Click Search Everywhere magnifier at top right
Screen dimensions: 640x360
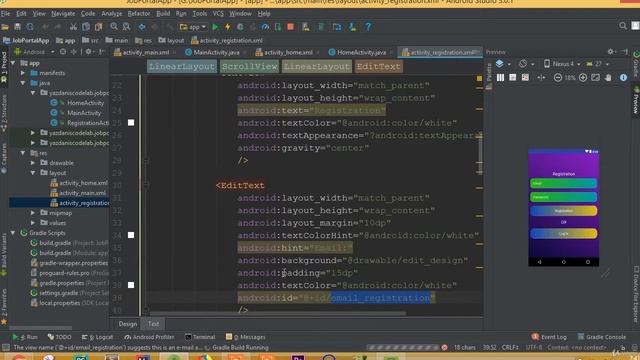pos(623,26)
